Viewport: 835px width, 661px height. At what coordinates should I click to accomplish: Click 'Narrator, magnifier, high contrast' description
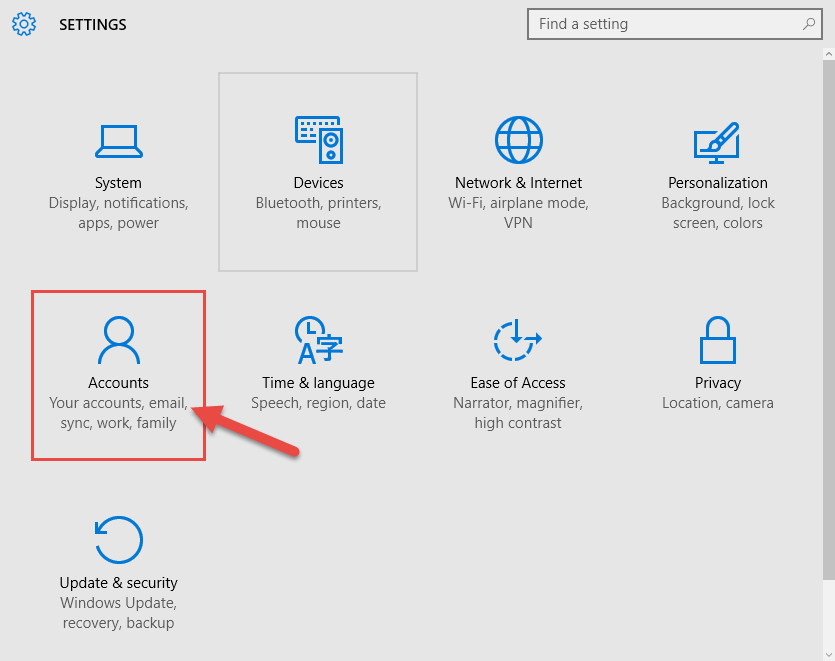(x=518, y=413)
